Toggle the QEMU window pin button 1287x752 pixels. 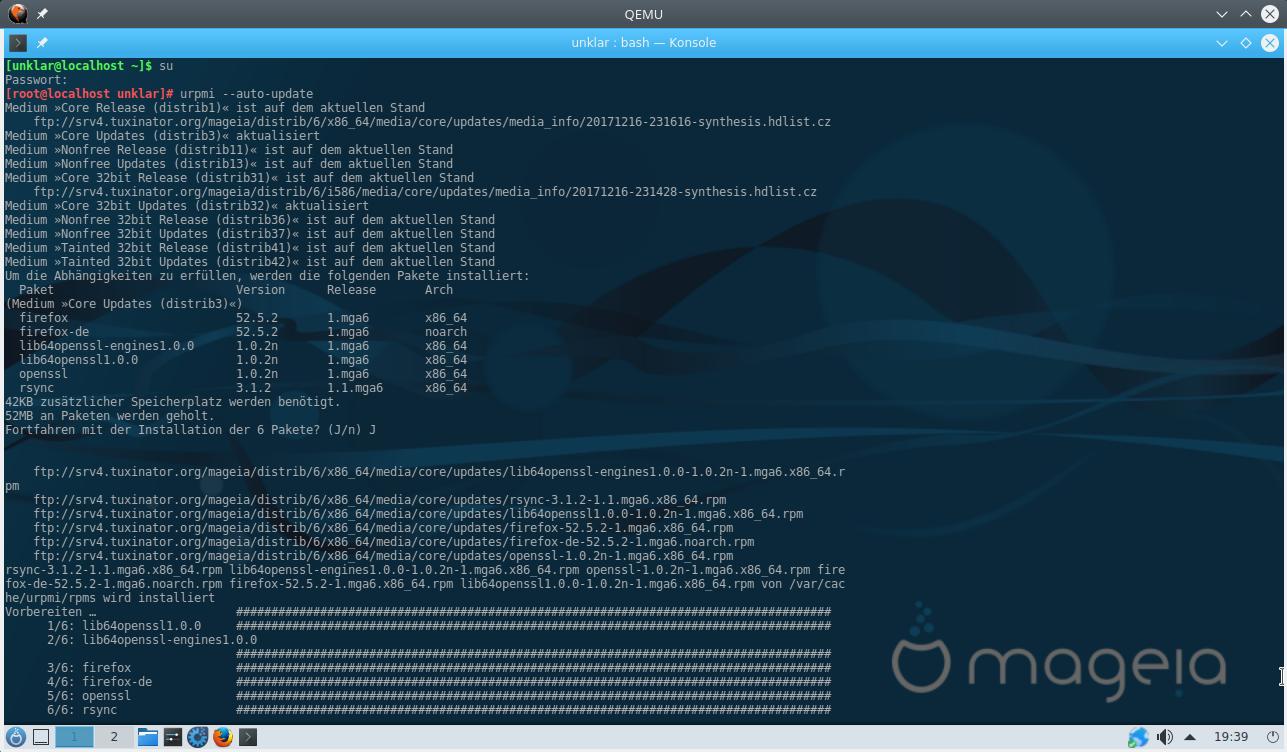[x=42, y=14]
